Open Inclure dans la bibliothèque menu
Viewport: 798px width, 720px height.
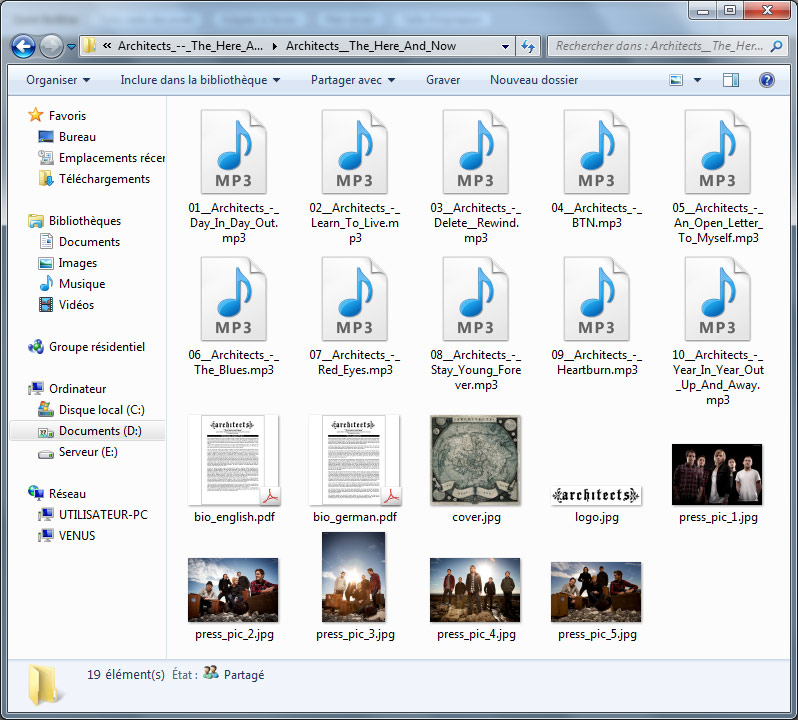[x=200, y=80]
